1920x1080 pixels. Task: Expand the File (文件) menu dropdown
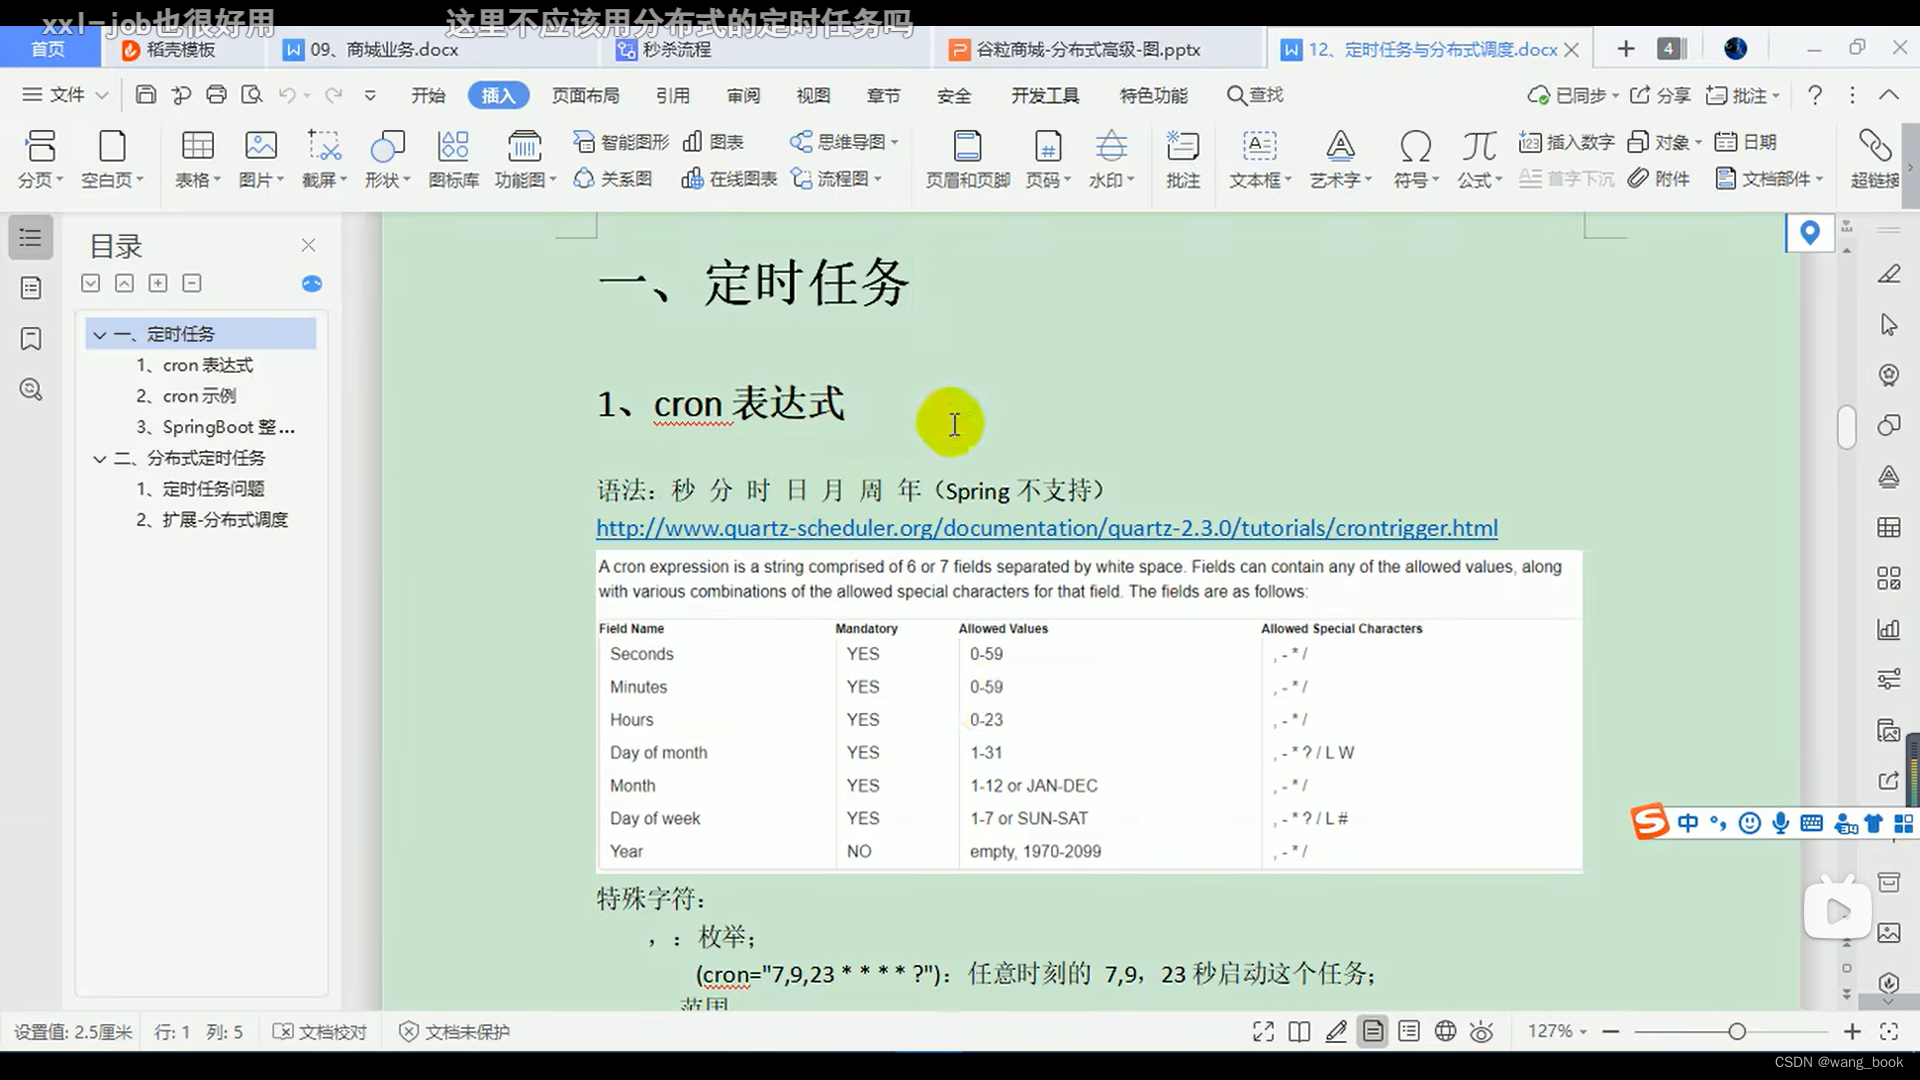(65, 95)
